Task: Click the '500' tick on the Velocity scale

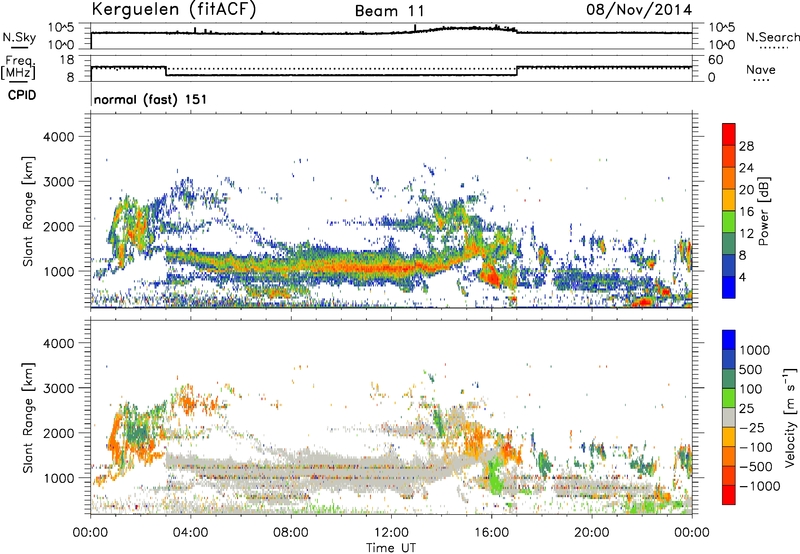Action: (751, 370)
